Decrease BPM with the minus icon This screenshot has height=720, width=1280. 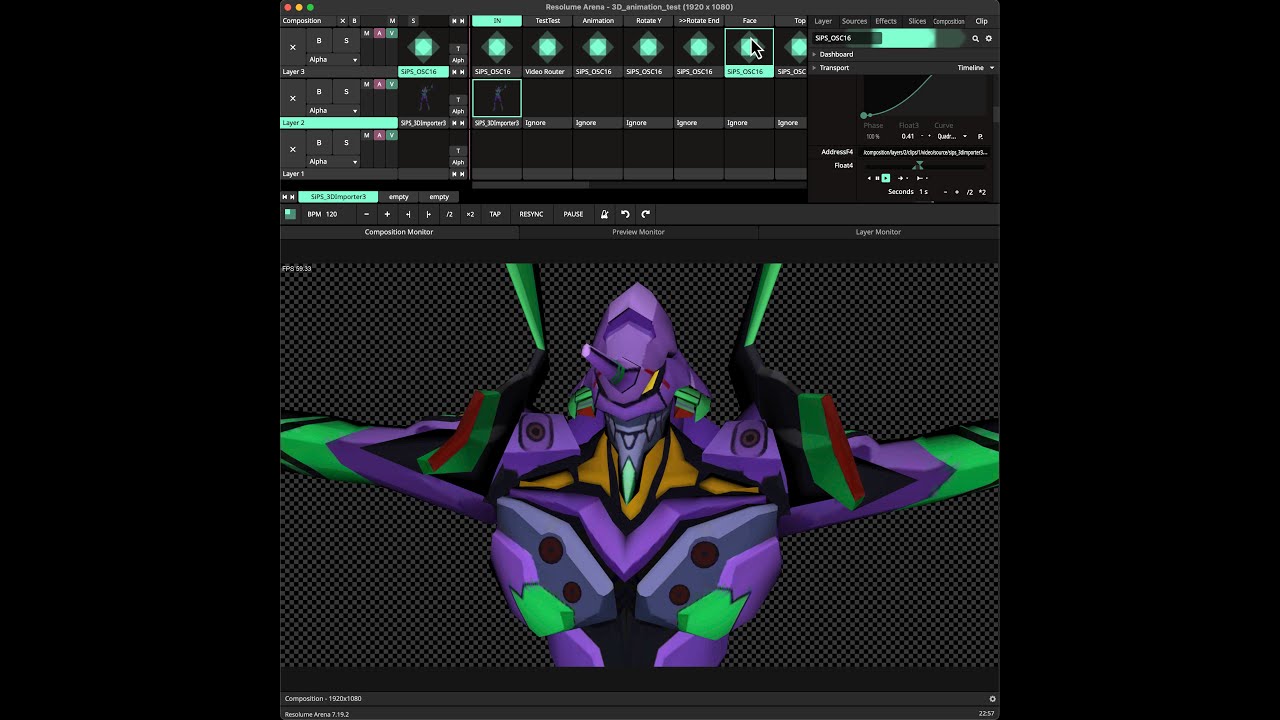[366, 214]
